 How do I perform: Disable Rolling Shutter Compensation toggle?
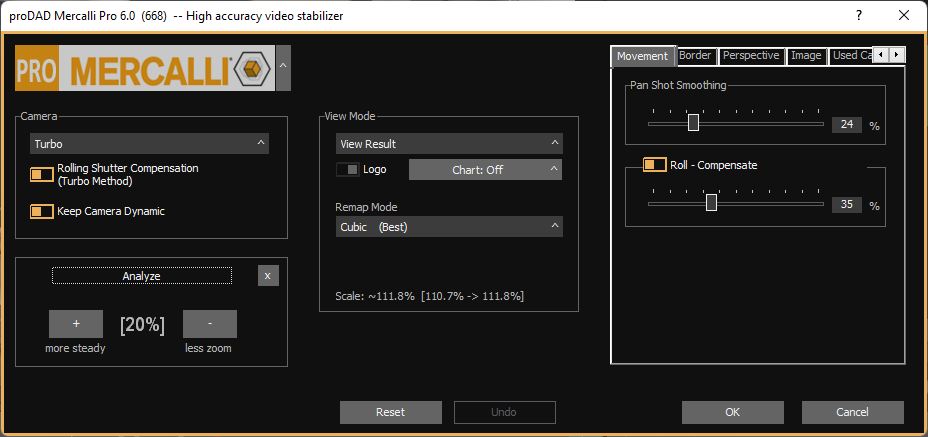[42, 174]
